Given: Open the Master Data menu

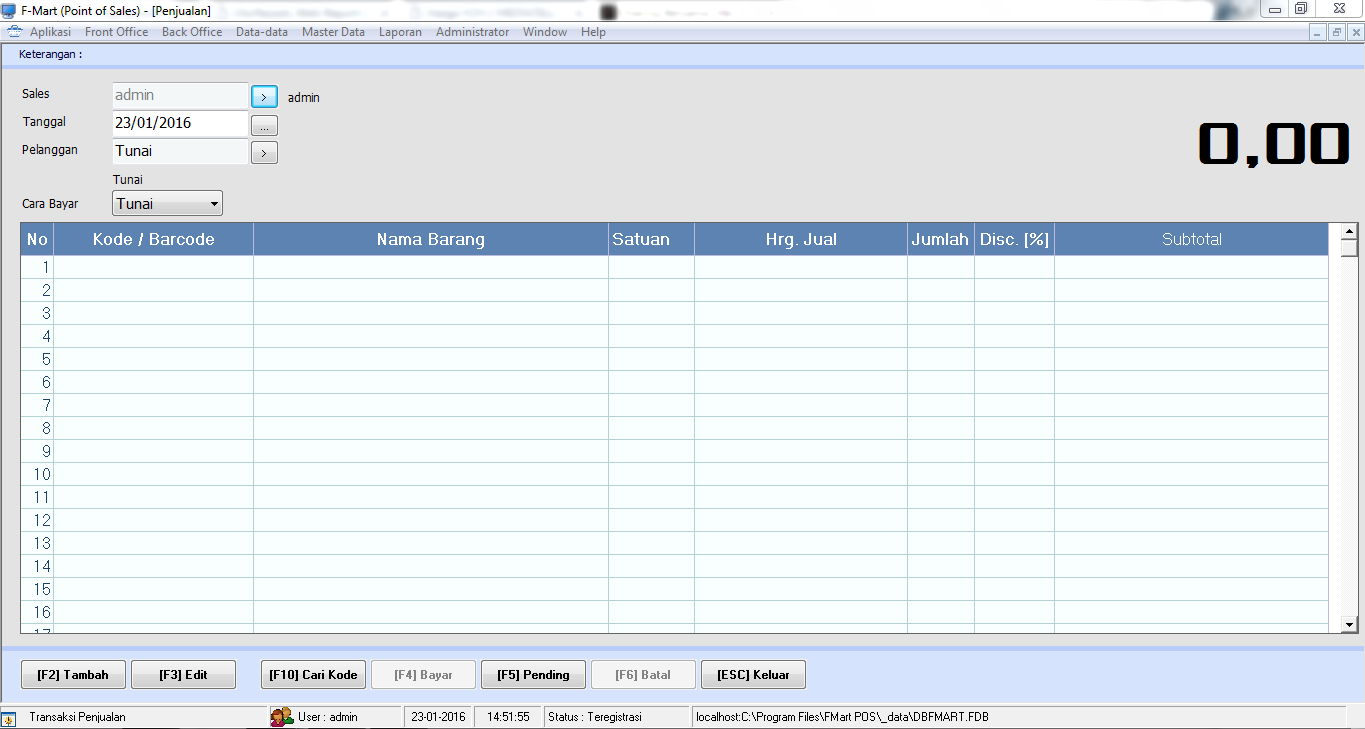Looking at the screenshot, I should [333, 32].
